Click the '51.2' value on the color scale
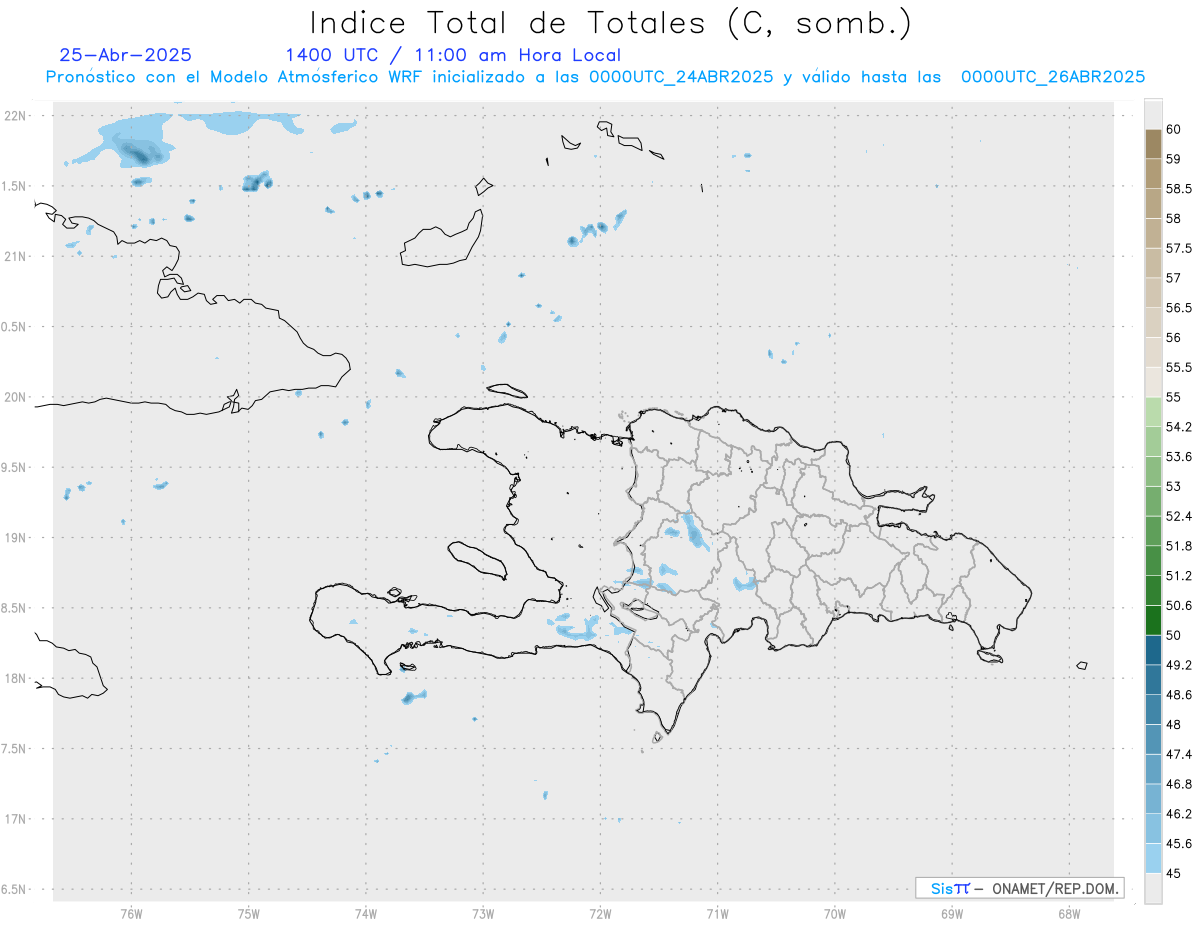Screen dimensions: 1200x927 point(1179,575)
